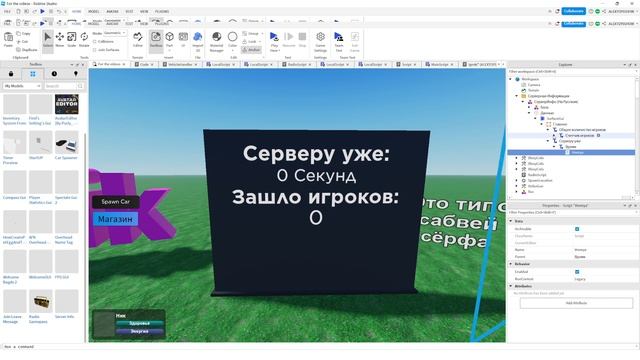Open the VehicleHandler script tab

[x=180, y=64]
